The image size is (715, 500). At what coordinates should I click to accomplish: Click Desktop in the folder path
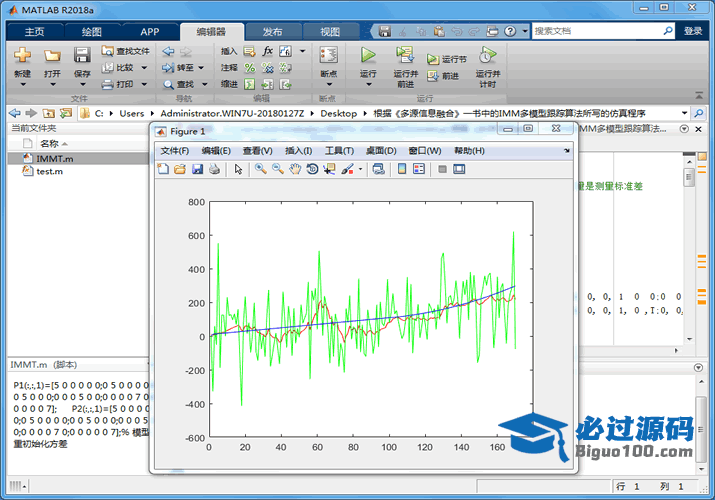coord(338,113)
